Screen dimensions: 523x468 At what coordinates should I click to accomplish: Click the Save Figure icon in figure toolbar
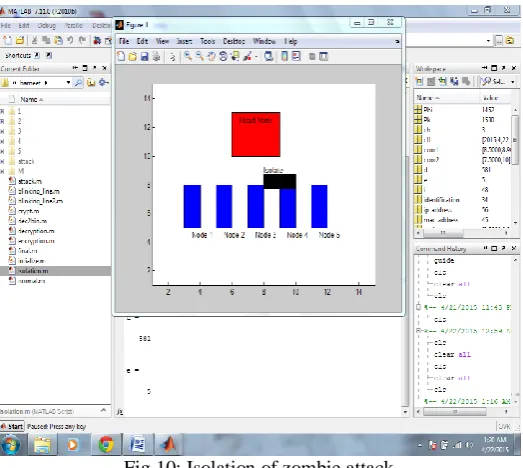click(x=144, y=56)
